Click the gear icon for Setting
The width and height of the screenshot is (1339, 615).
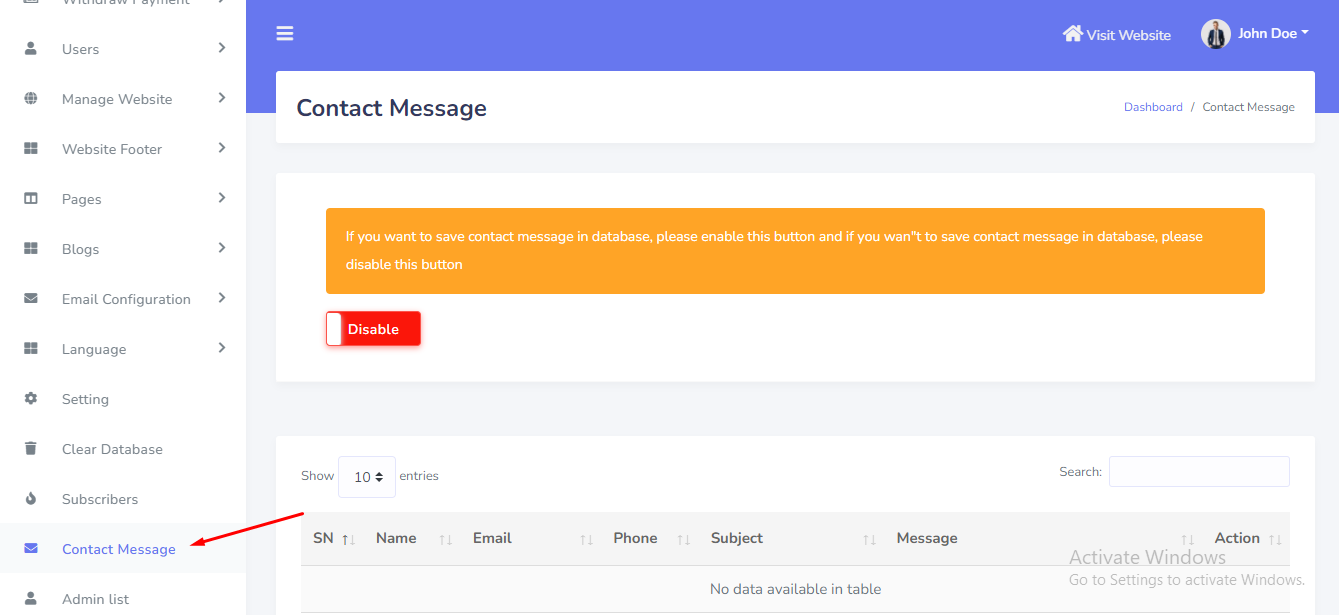pyautogui.click(x=31, y=398)
